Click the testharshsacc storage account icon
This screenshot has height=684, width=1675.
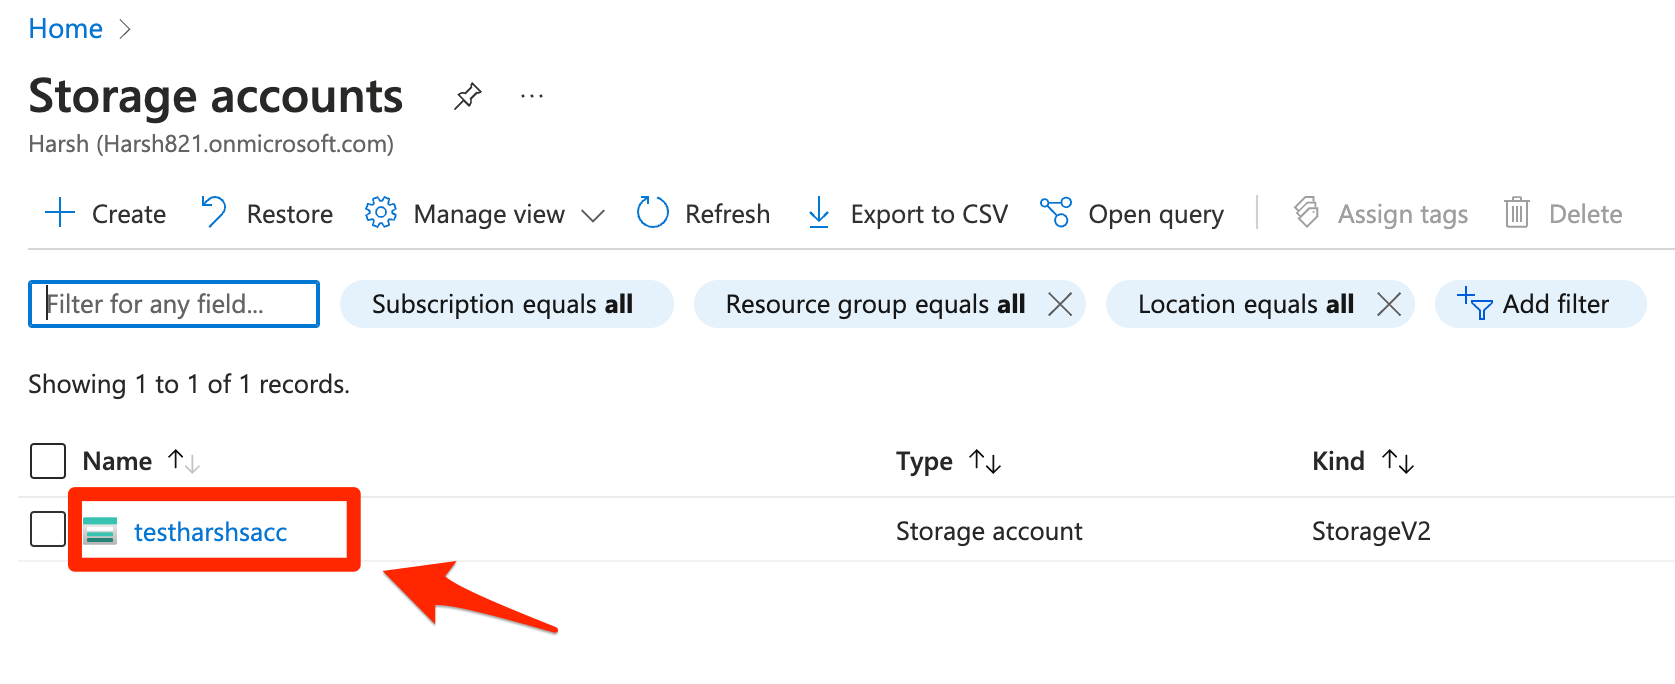(100, 531)
